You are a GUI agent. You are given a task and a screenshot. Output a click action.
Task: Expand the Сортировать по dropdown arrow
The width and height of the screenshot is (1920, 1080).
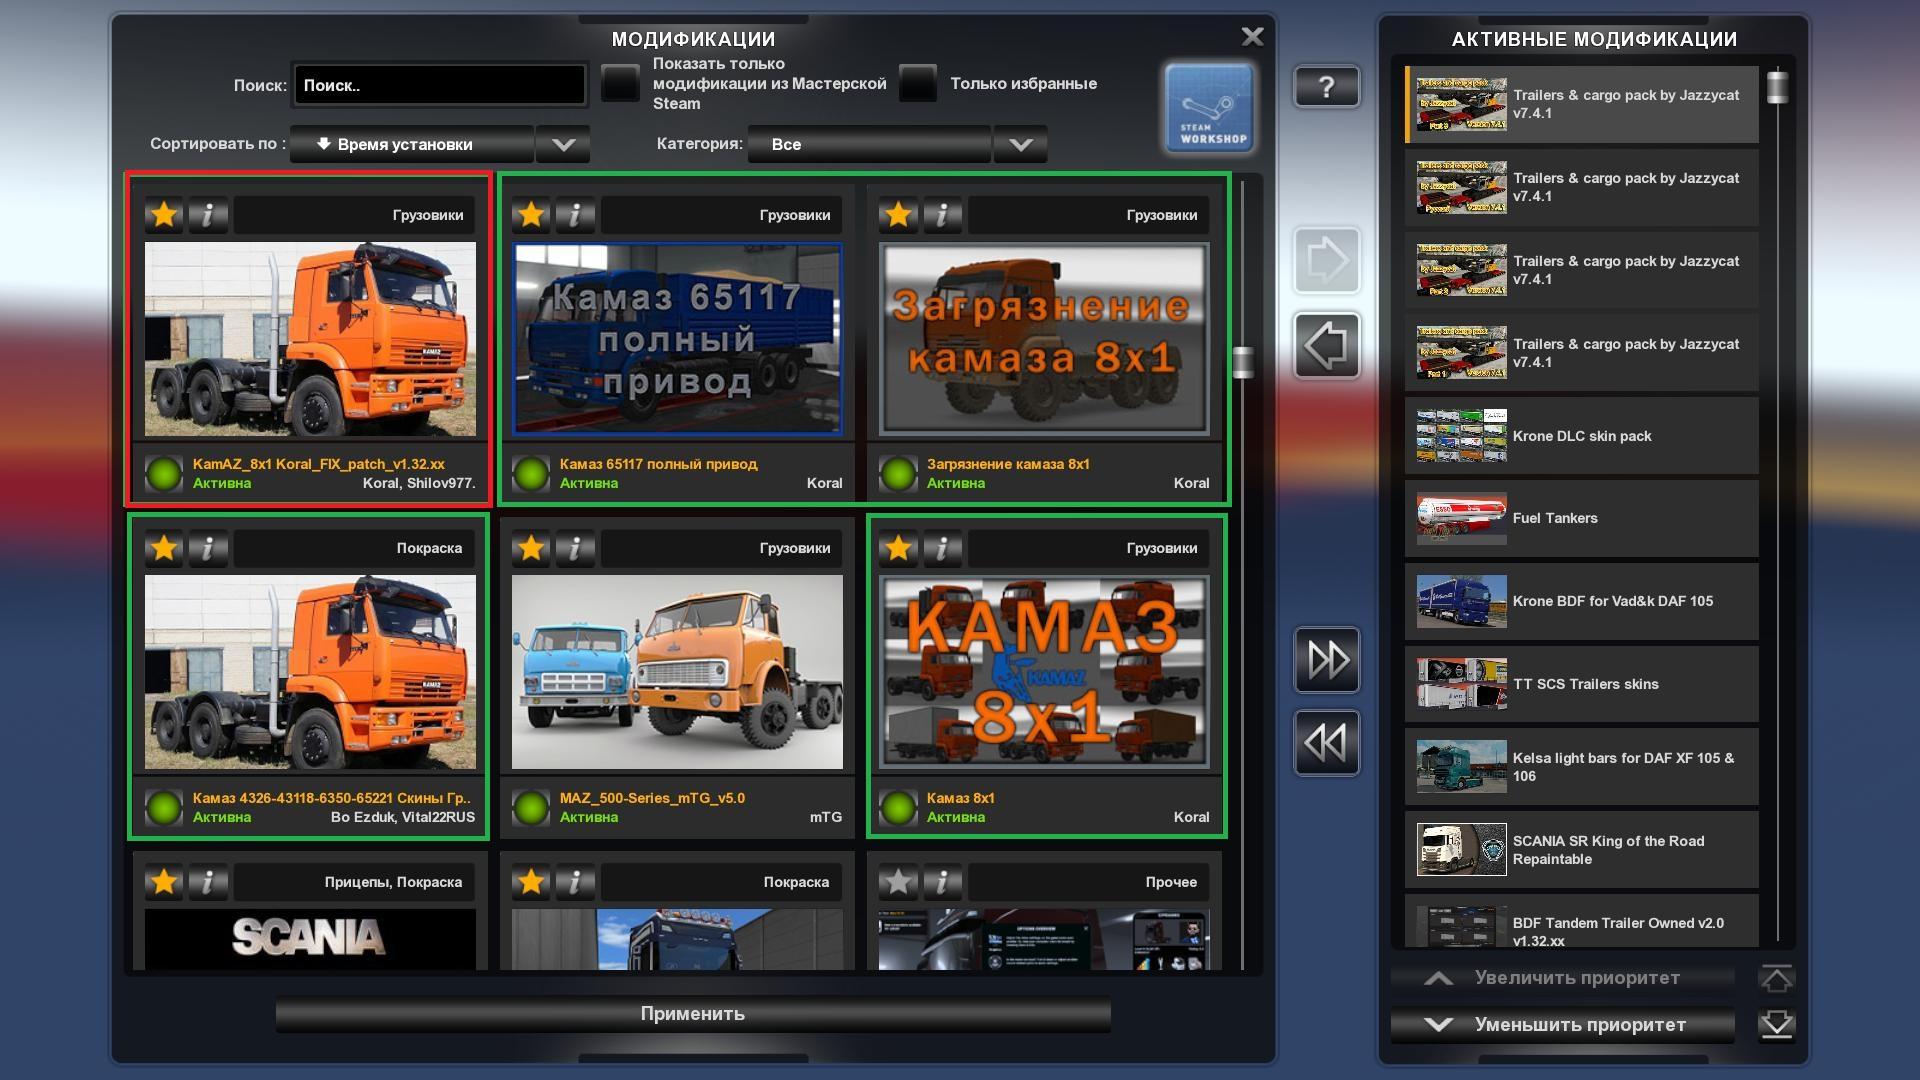pyautogui.click(x=563, y=145)
